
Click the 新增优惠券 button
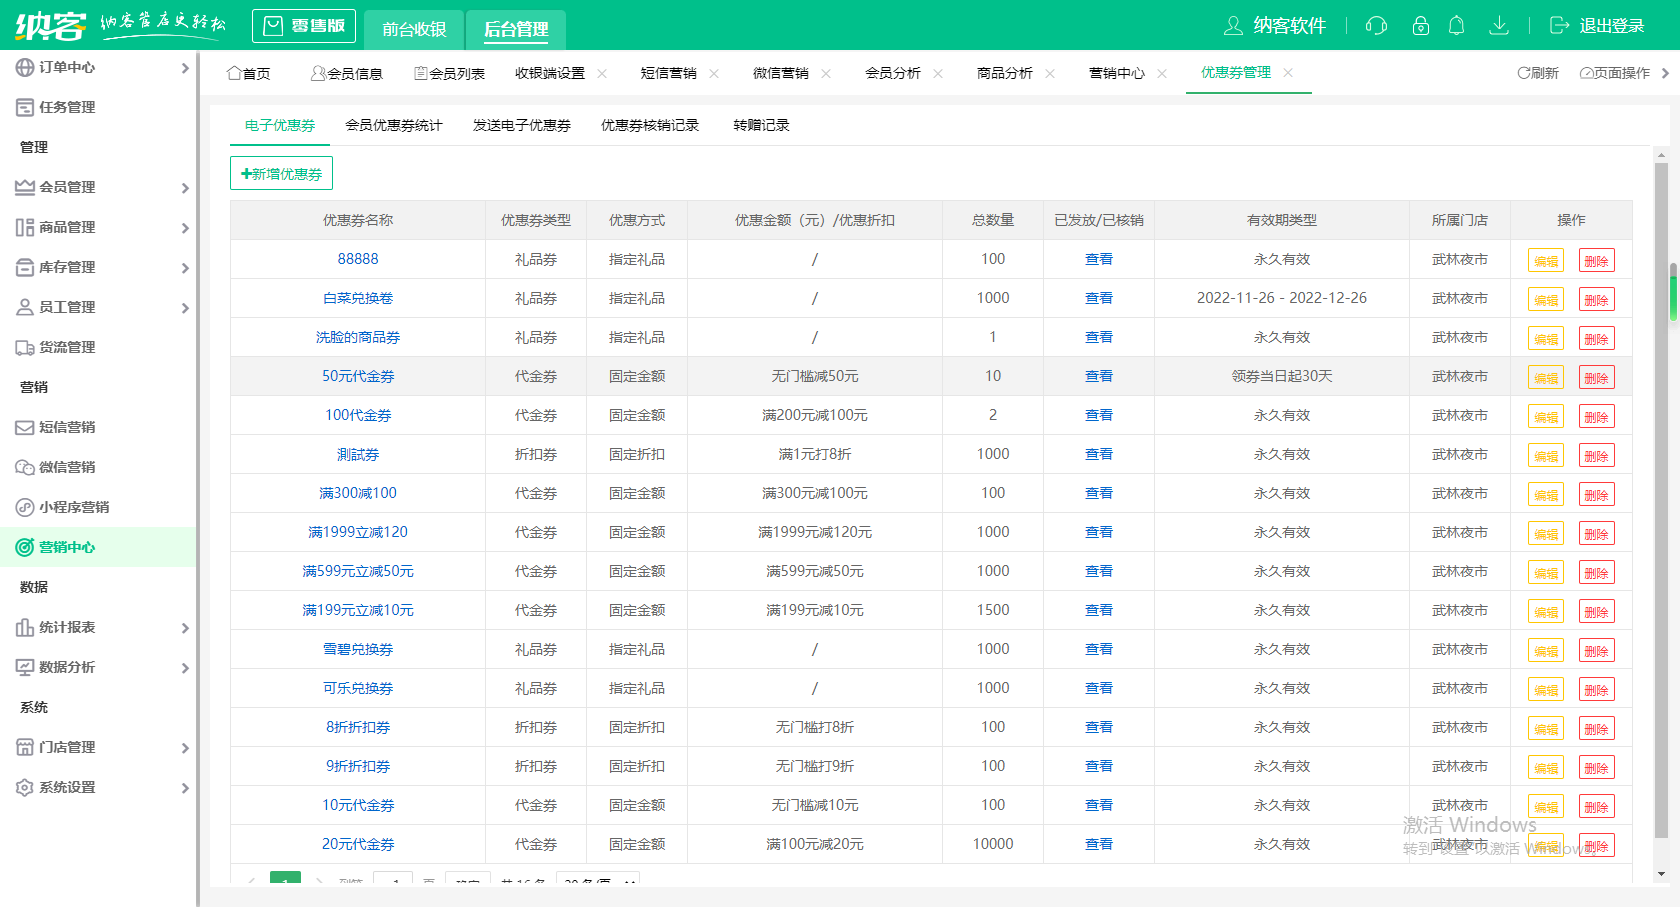tap(281, 172)
